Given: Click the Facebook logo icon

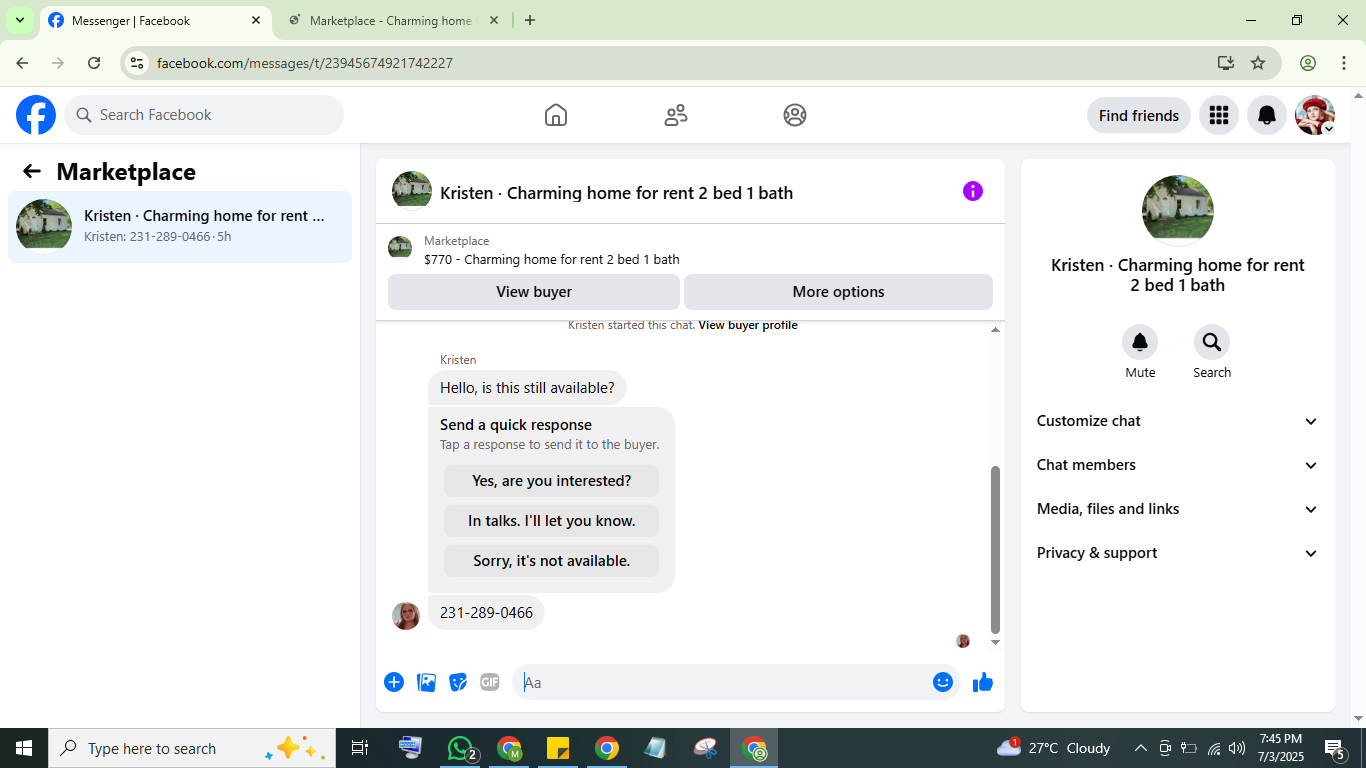Looking at the screenshot, I should coord(36,115).
